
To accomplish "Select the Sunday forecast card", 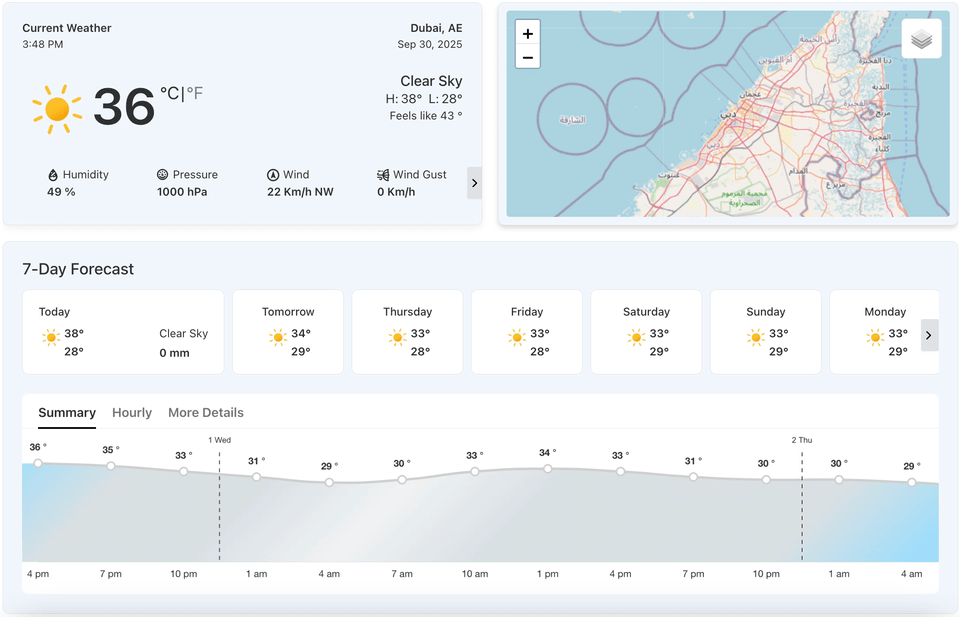I will click(x=766, y=332).
